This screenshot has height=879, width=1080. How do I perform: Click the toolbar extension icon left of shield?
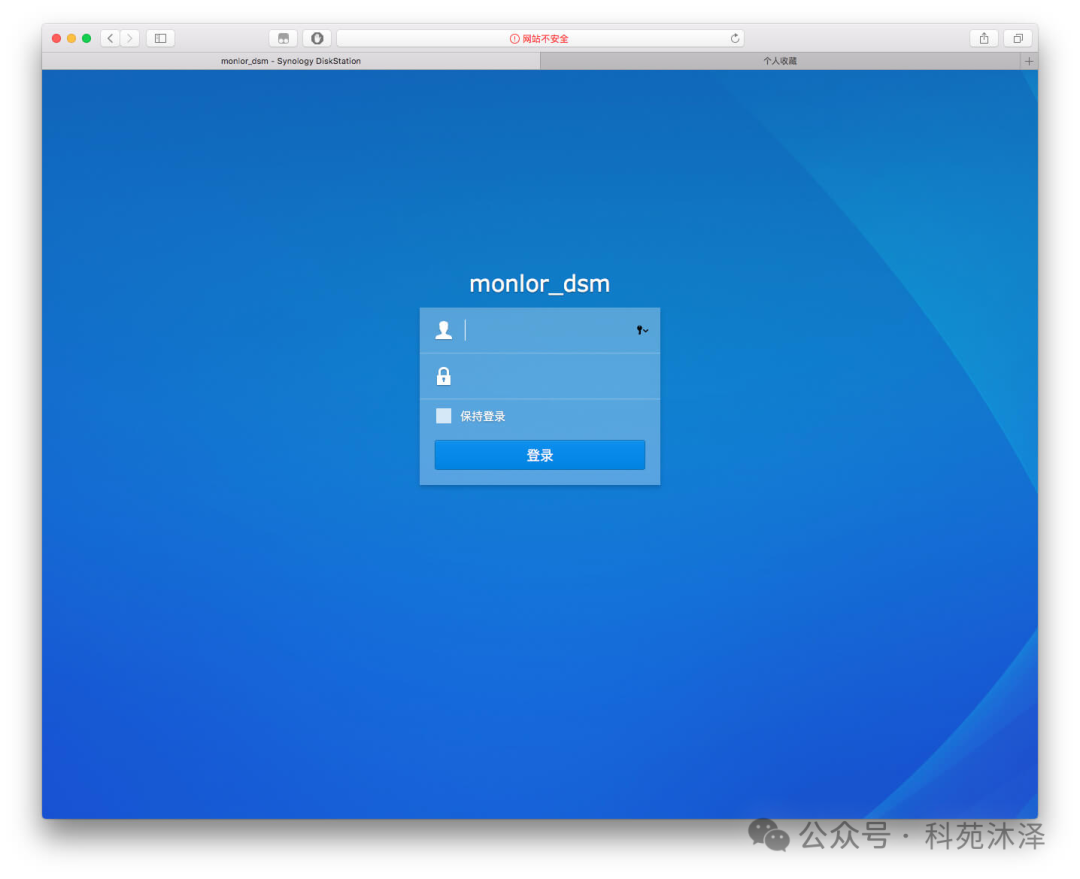pos(284,38)
